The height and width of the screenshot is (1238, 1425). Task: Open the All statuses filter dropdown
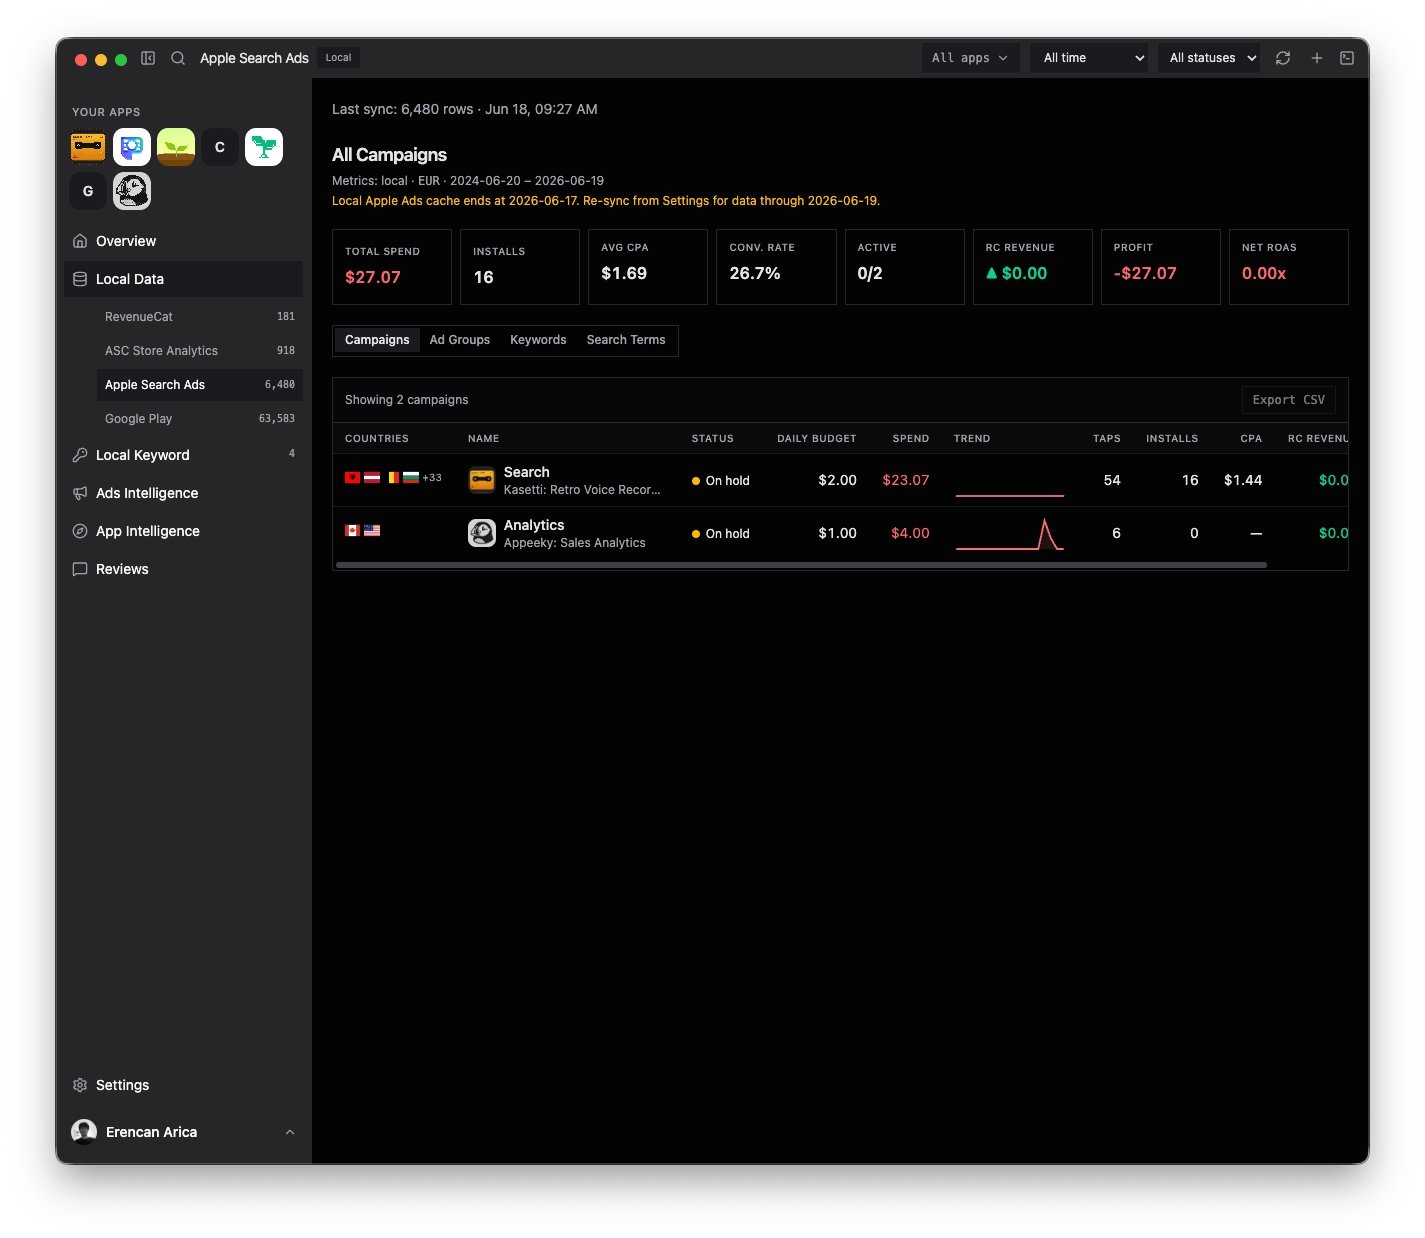tap(1209, 58)
